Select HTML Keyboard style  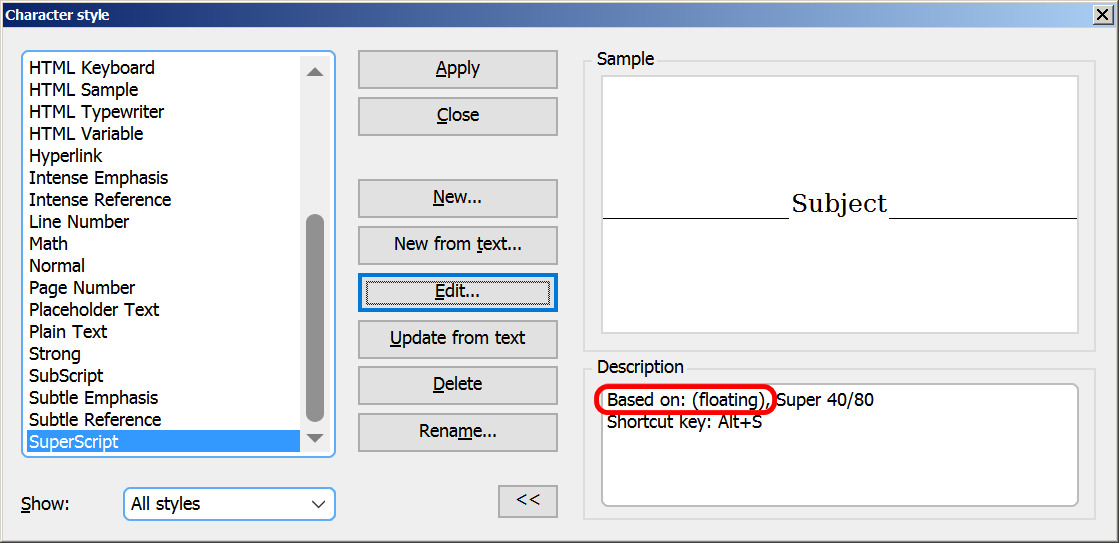click(x=92, y=68)
